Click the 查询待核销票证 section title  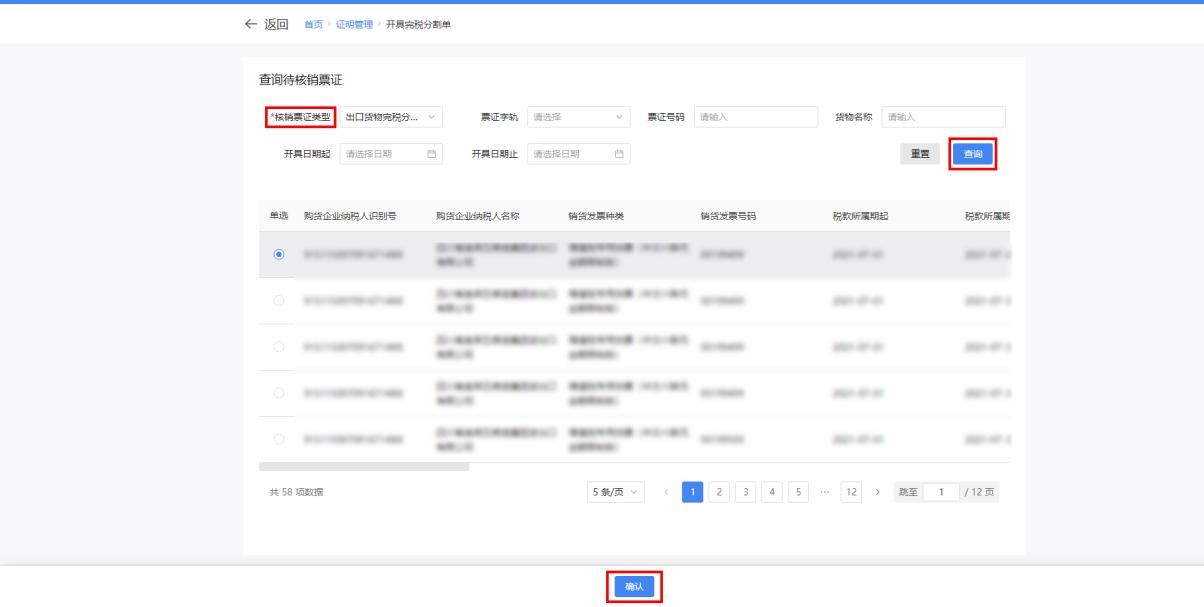tap(301, 78)
